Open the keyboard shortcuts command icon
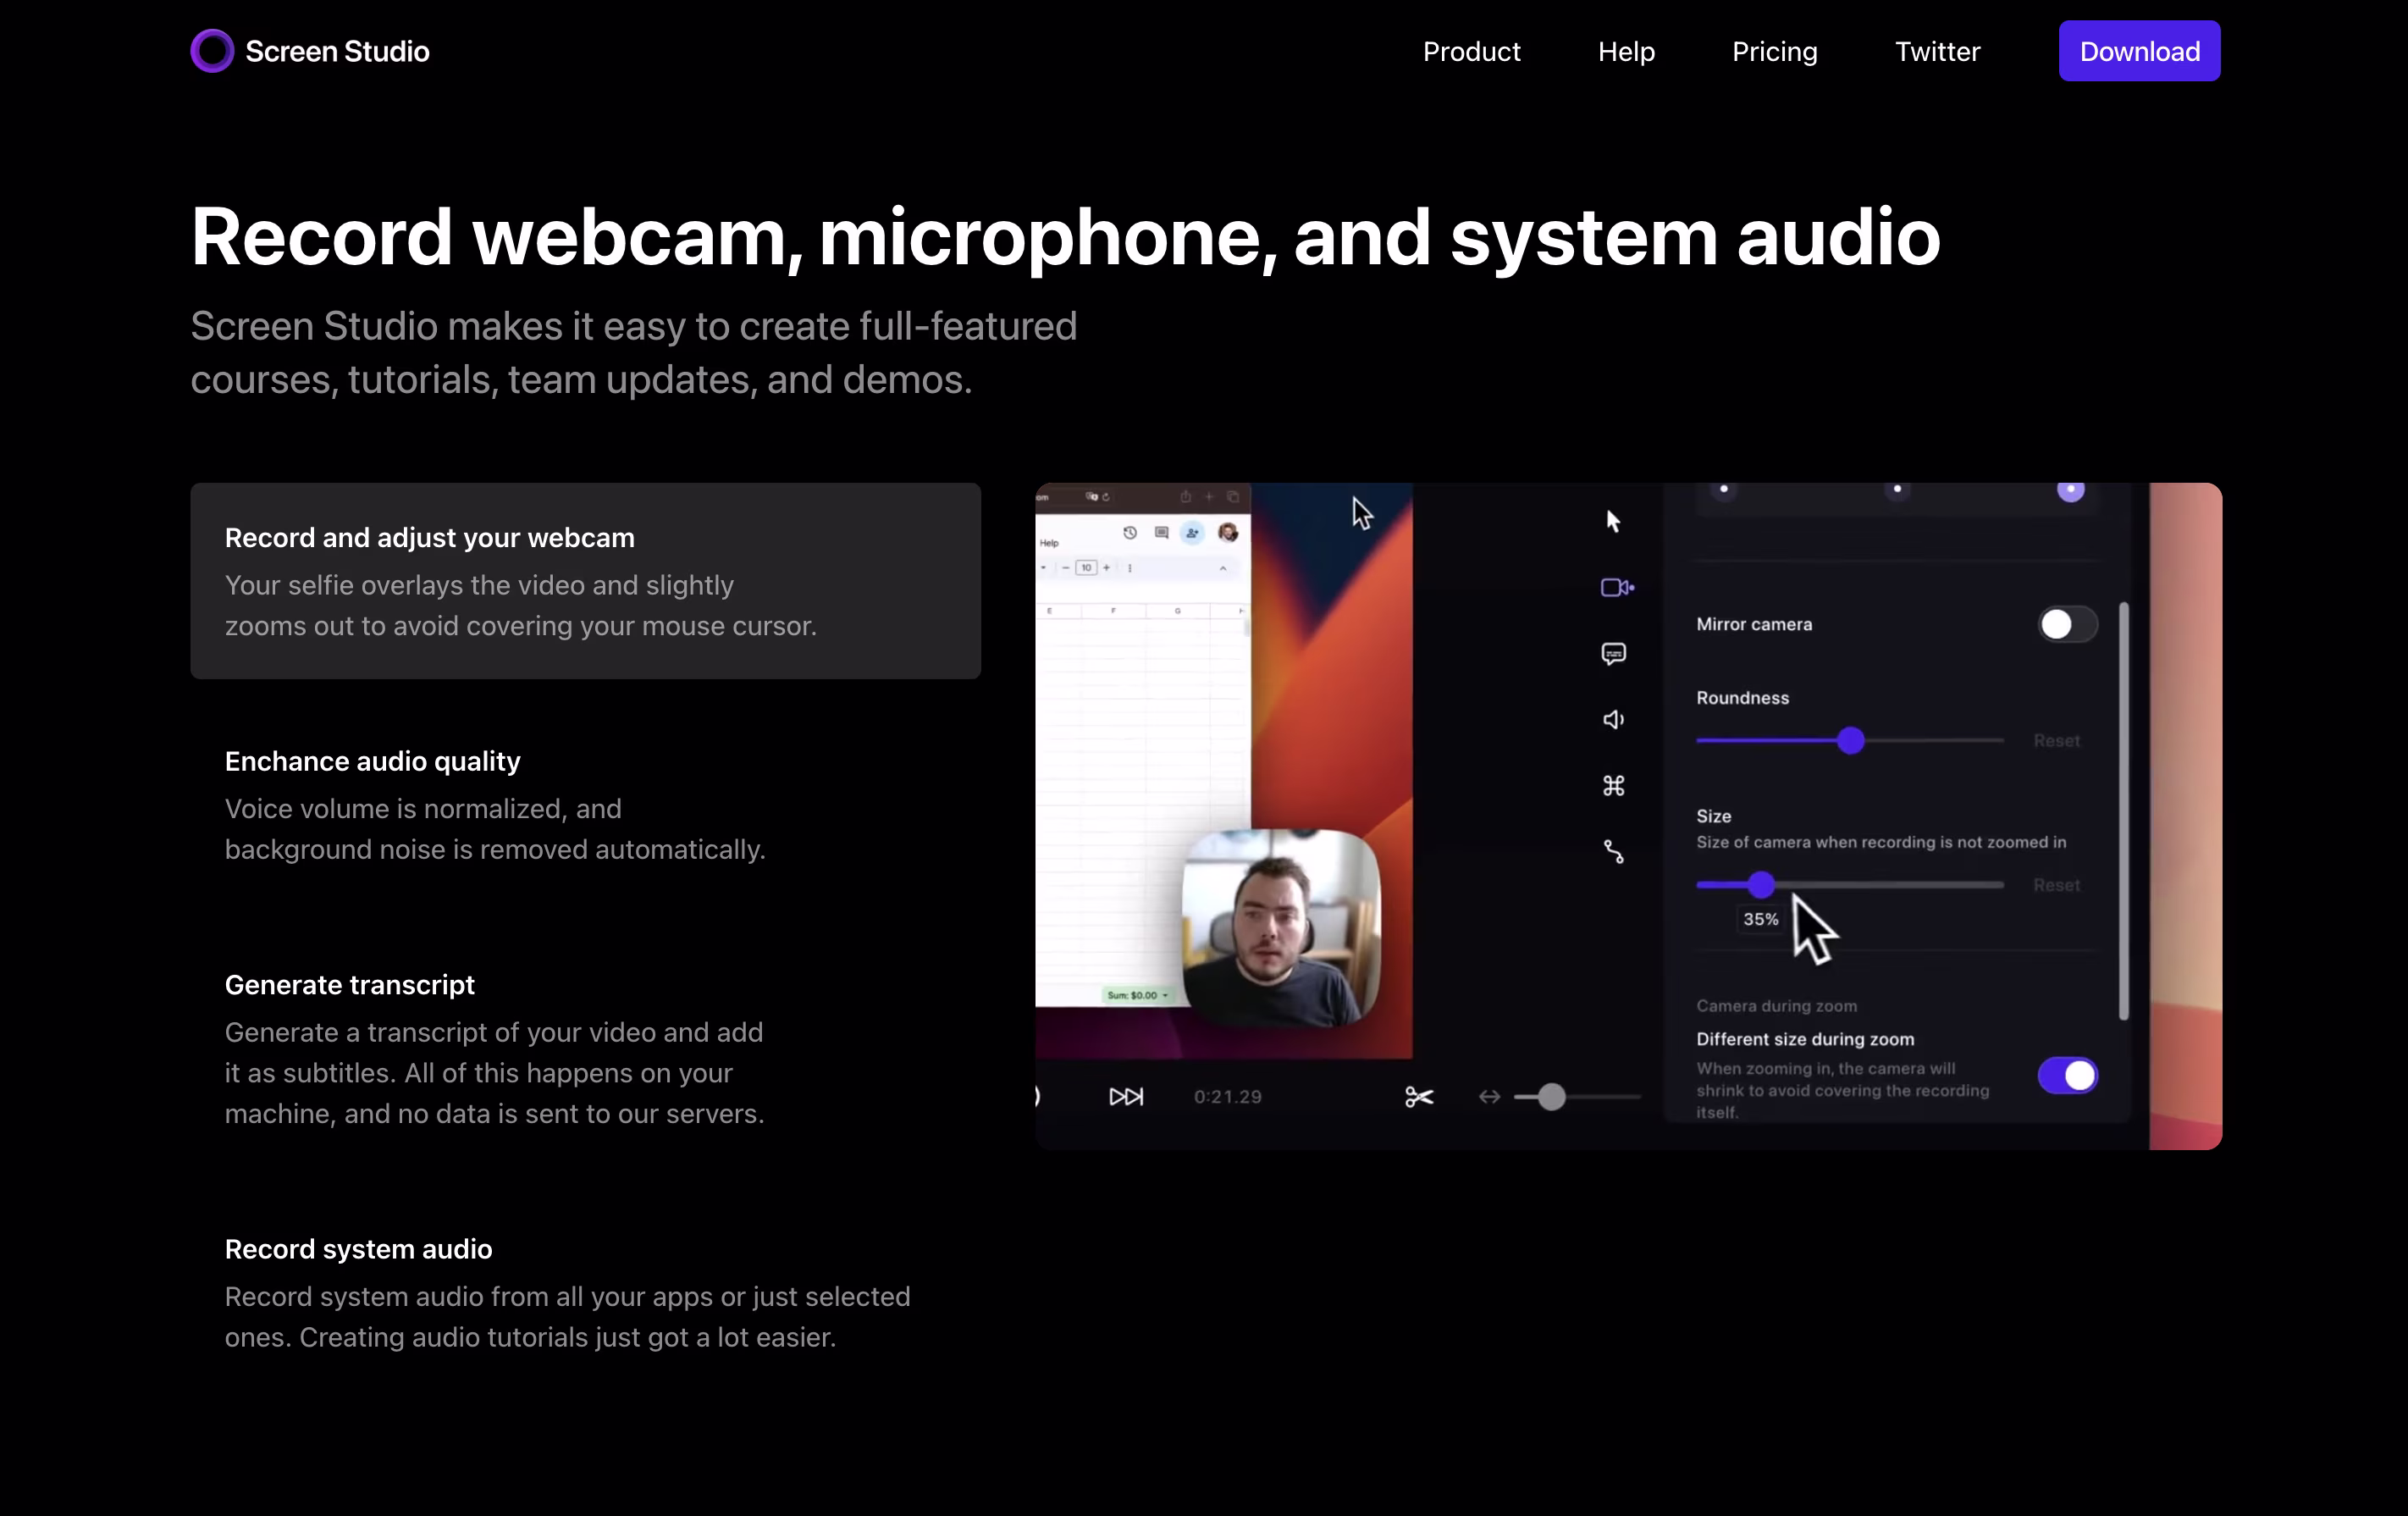2408x1516 pixels. [1613, 785]
